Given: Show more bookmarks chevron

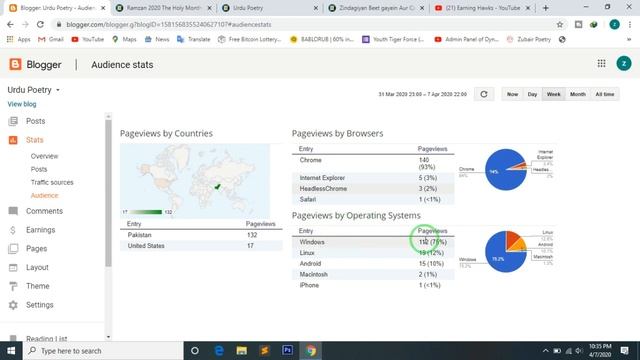Looking at the screenshot, I should 629,39.
